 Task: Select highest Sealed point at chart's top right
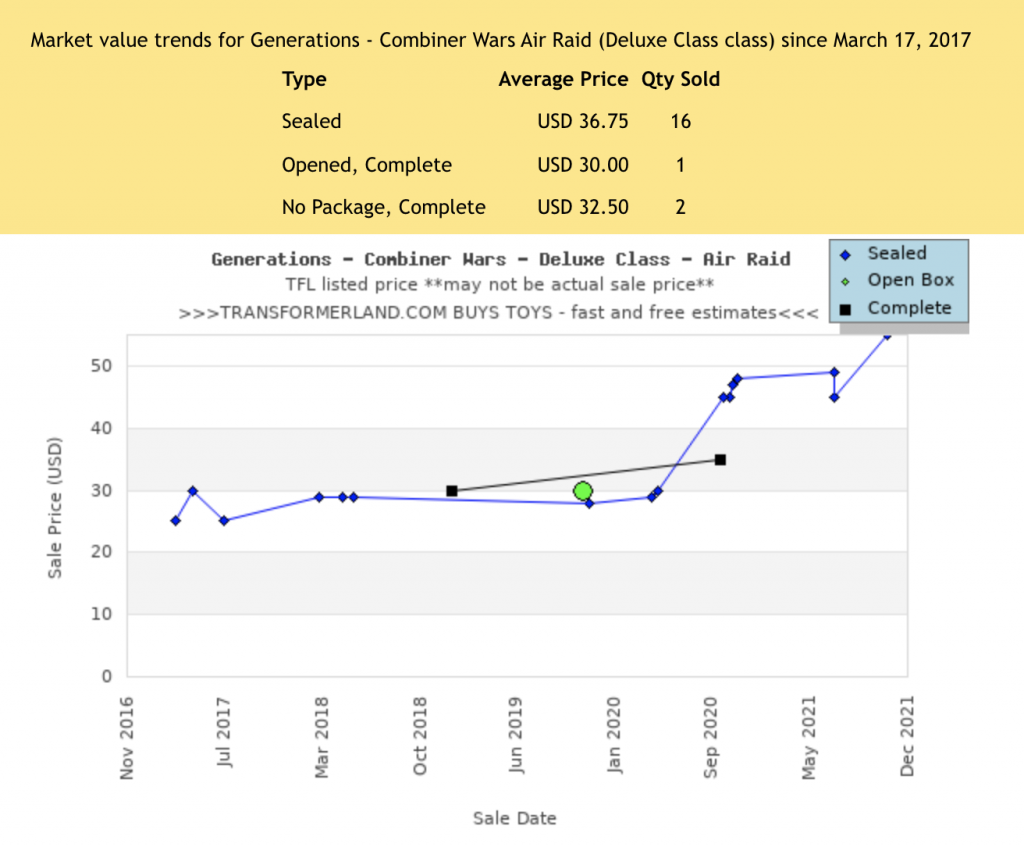pyautogui.click(x=888, y=335)
